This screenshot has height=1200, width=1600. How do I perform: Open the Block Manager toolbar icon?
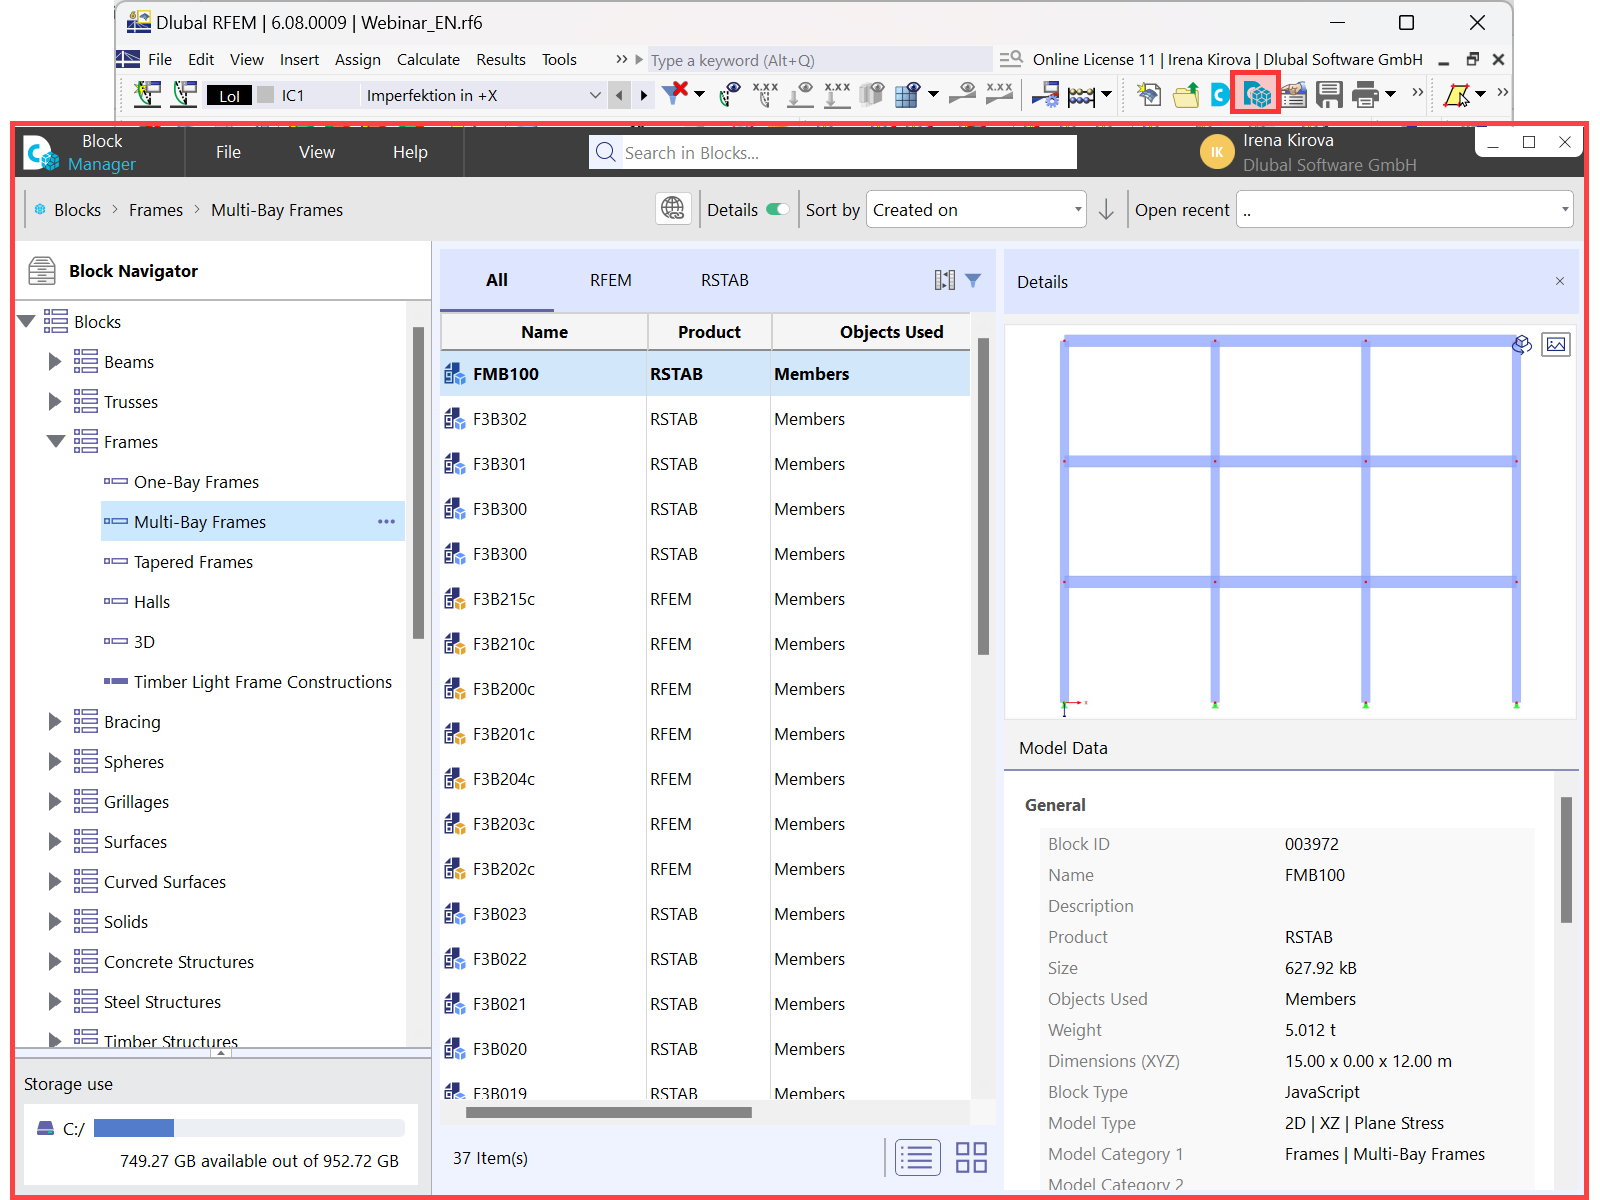tap(1257, 94)
